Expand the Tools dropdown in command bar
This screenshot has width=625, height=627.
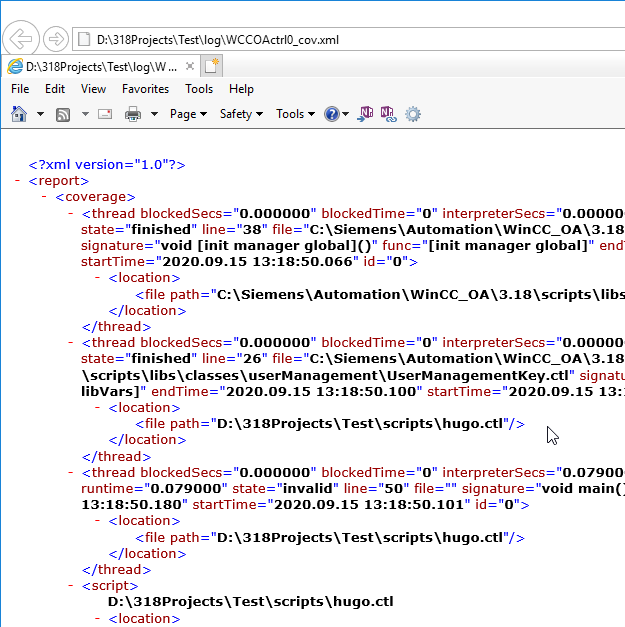(x=295, y=114)
